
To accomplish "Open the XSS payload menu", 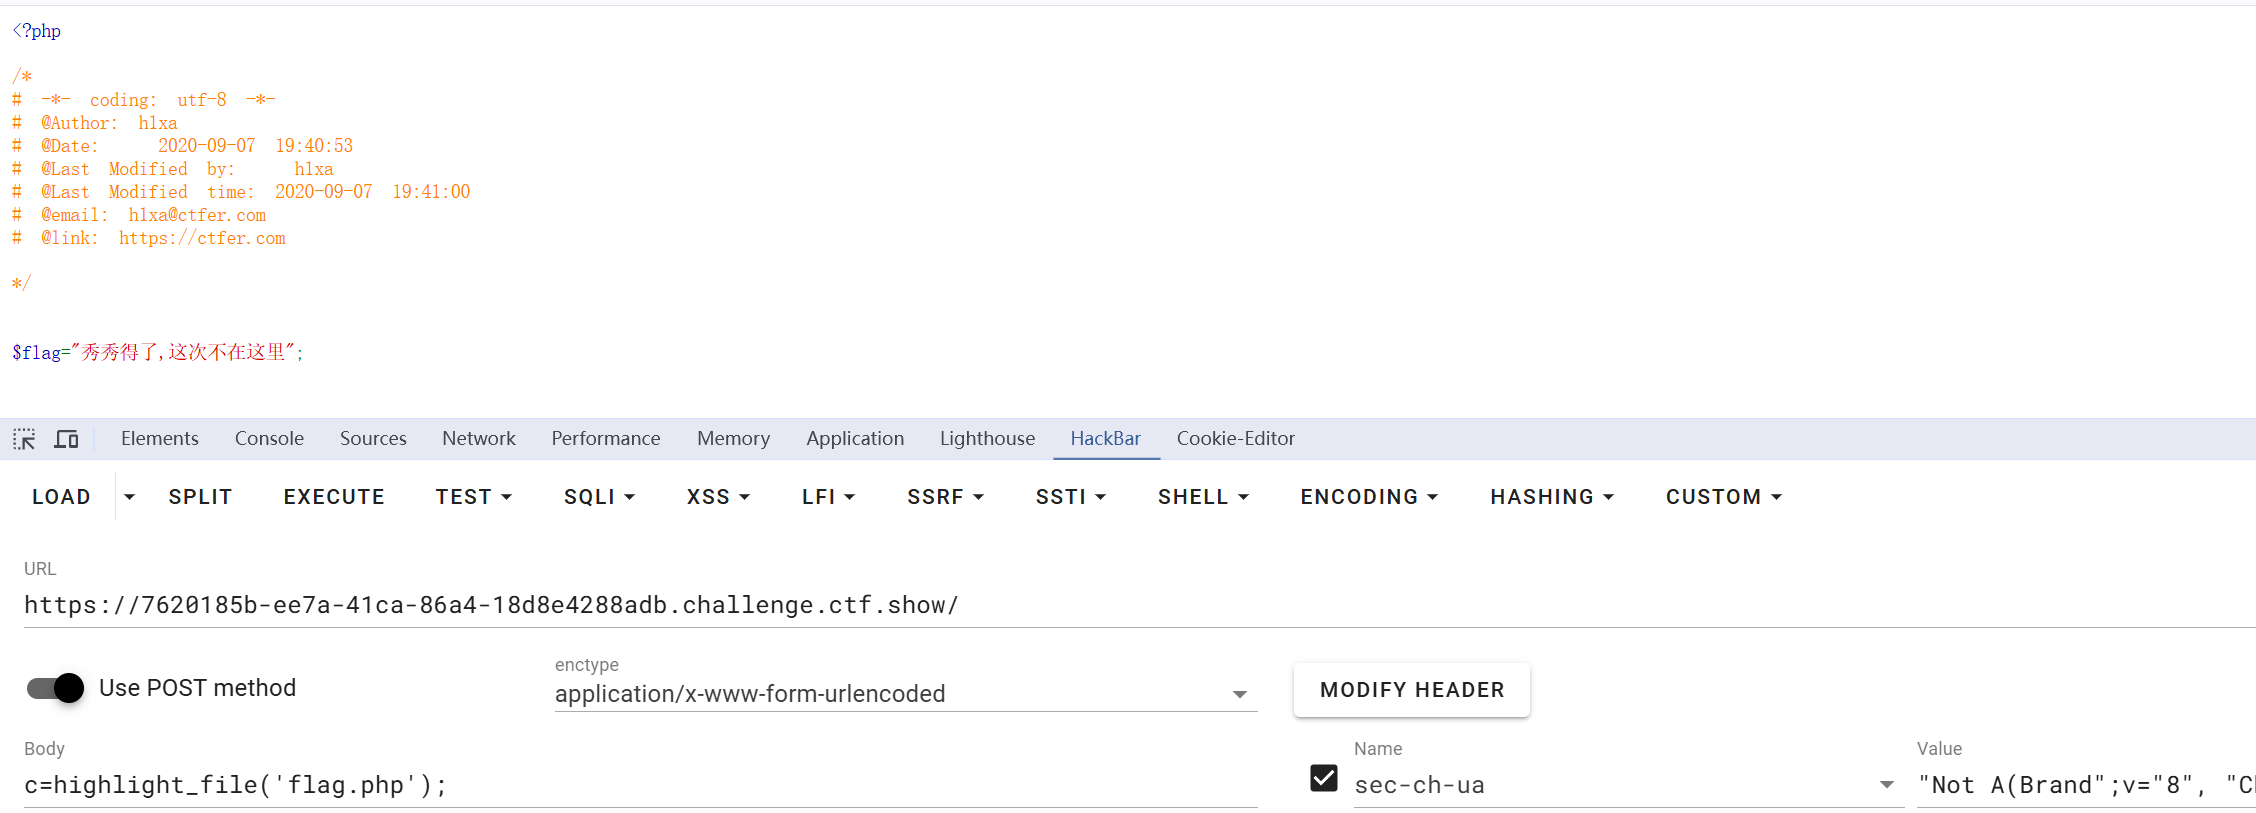I will [718, 497].
